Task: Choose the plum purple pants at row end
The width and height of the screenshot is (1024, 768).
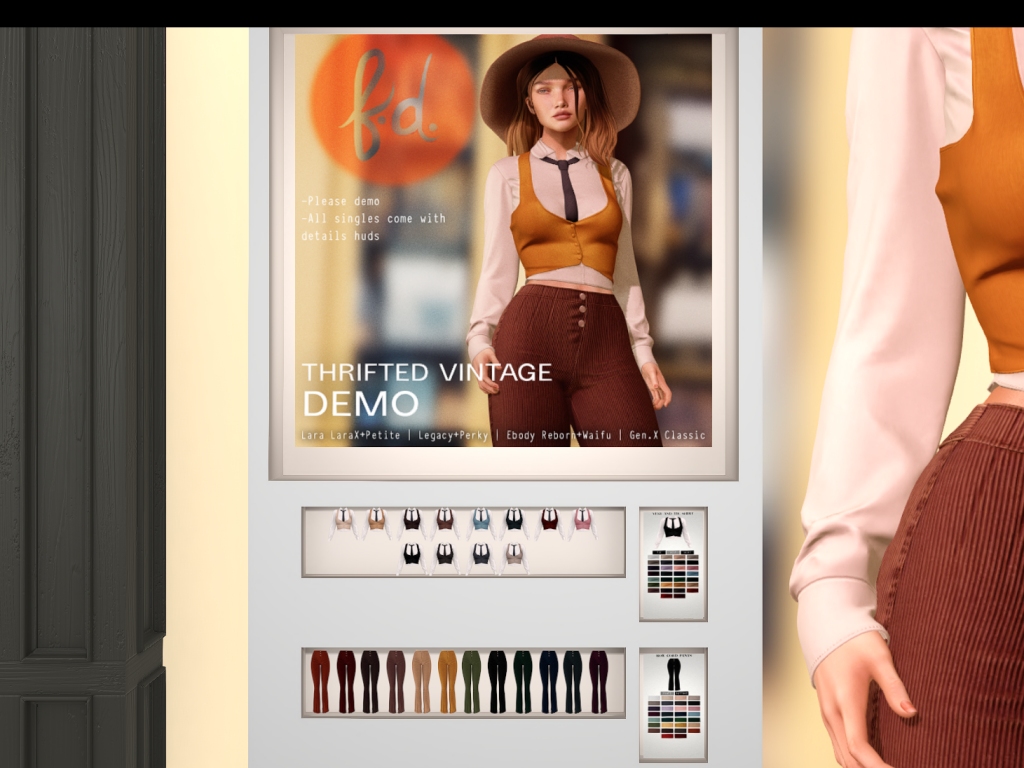Action: click(x=597, y=681)
